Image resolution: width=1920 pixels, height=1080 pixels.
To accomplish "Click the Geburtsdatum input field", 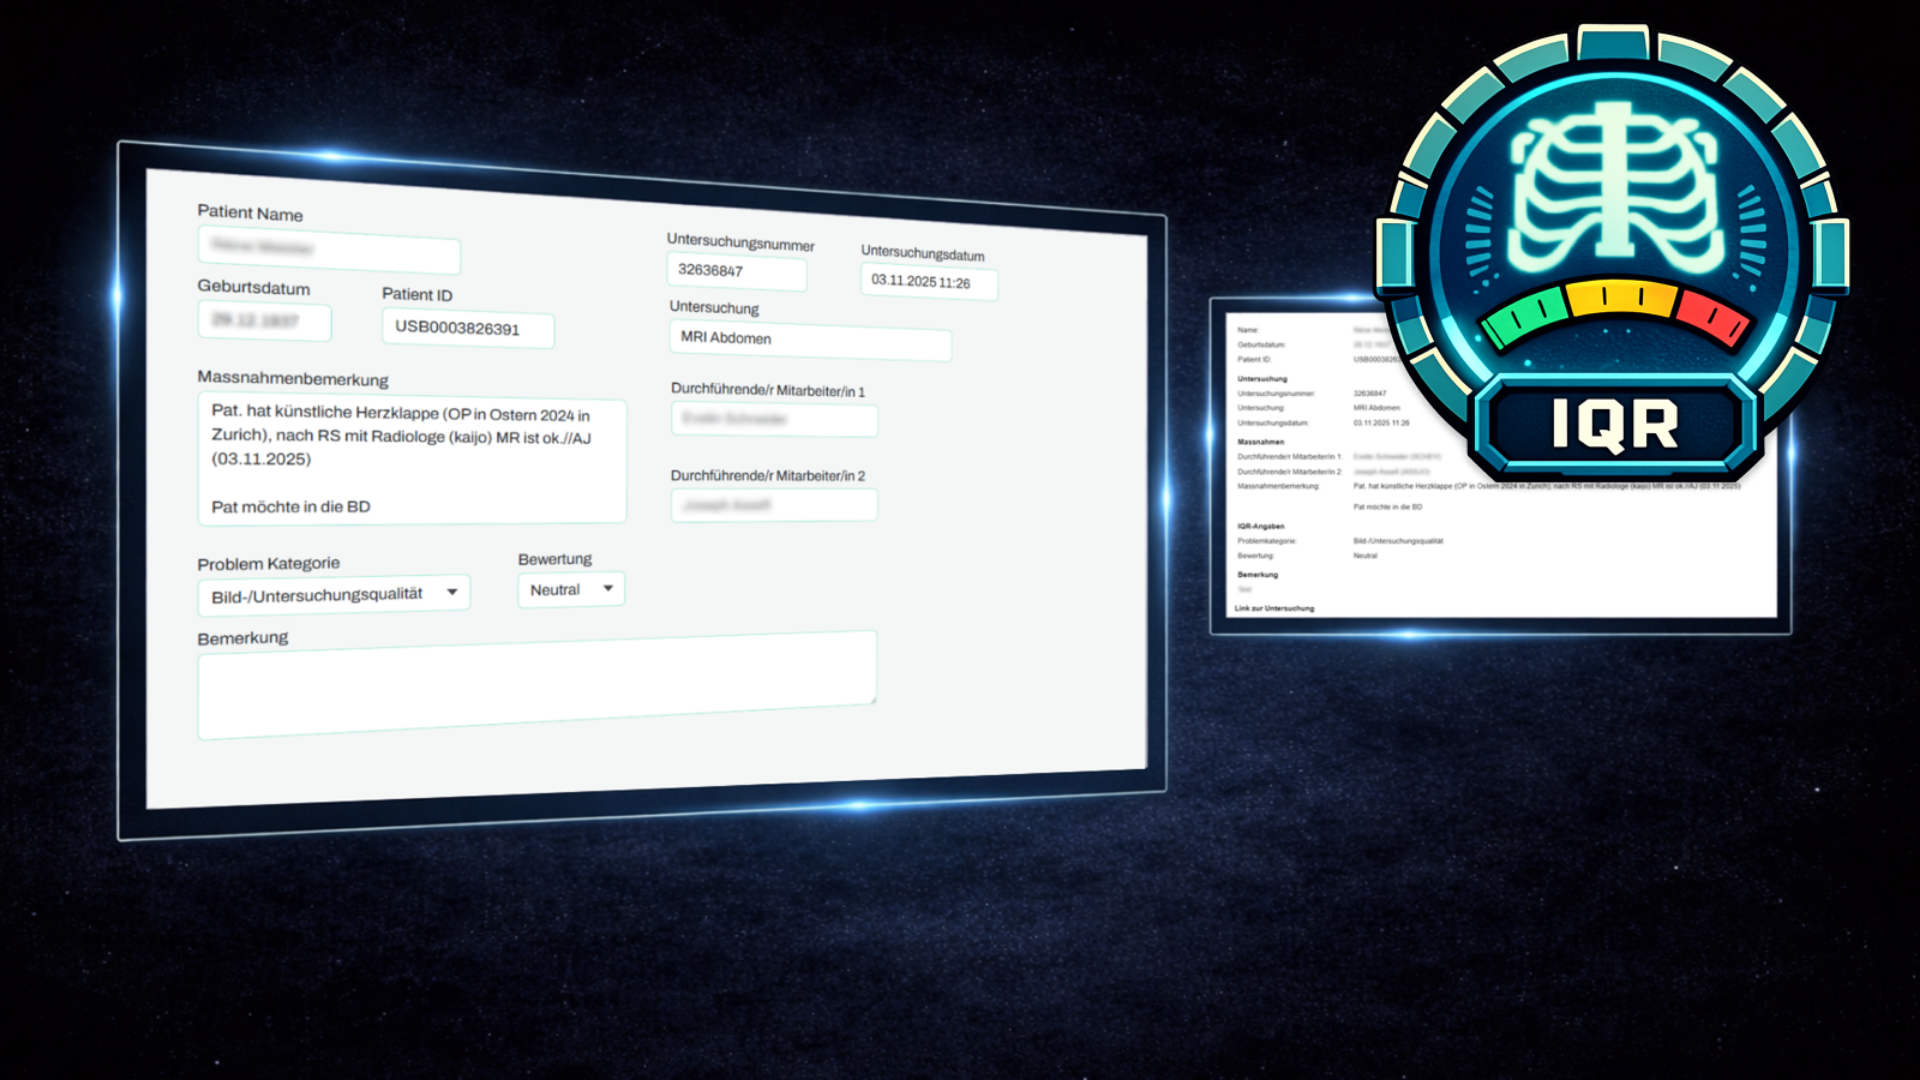I will click(x=264, y=321).
